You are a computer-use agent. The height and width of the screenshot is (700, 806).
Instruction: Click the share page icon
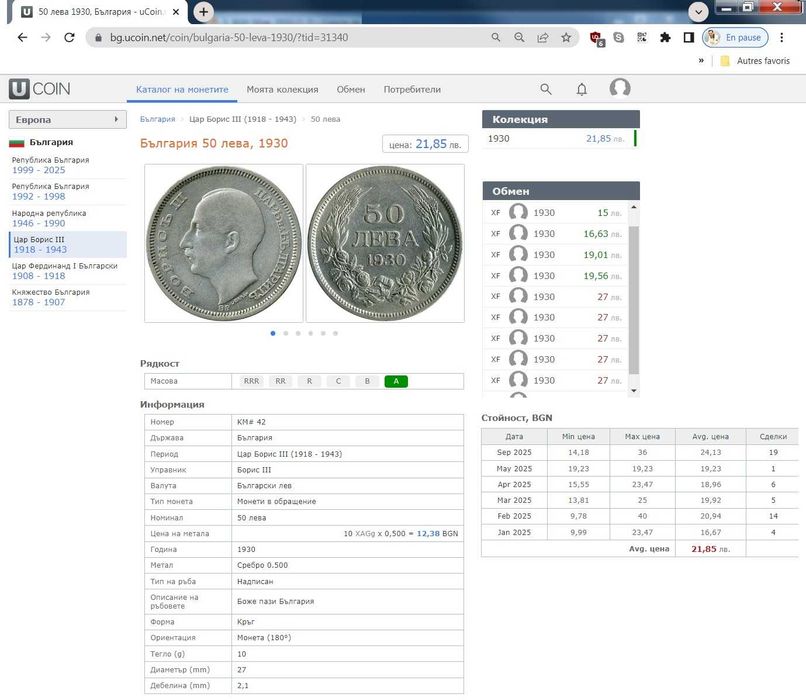pyautogui.click(x=543, y=38)
